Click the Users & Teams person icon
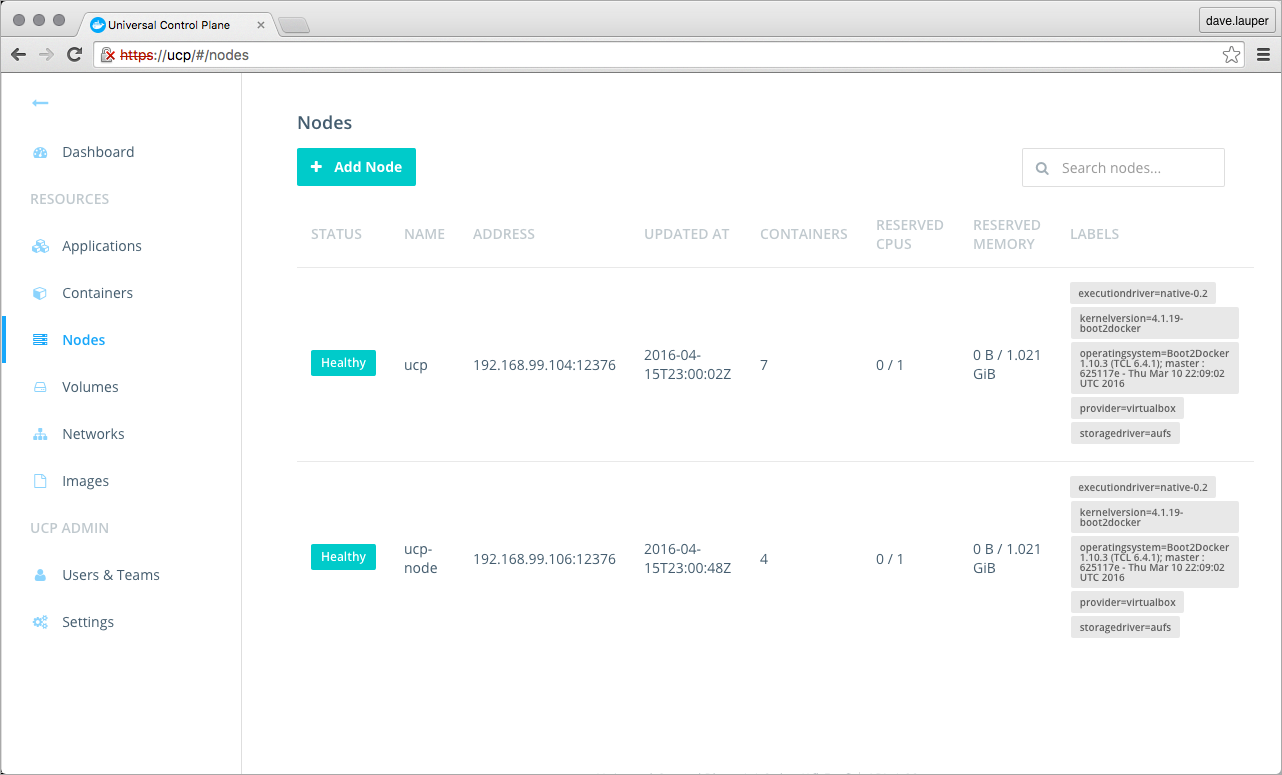 tap(40, 575)
